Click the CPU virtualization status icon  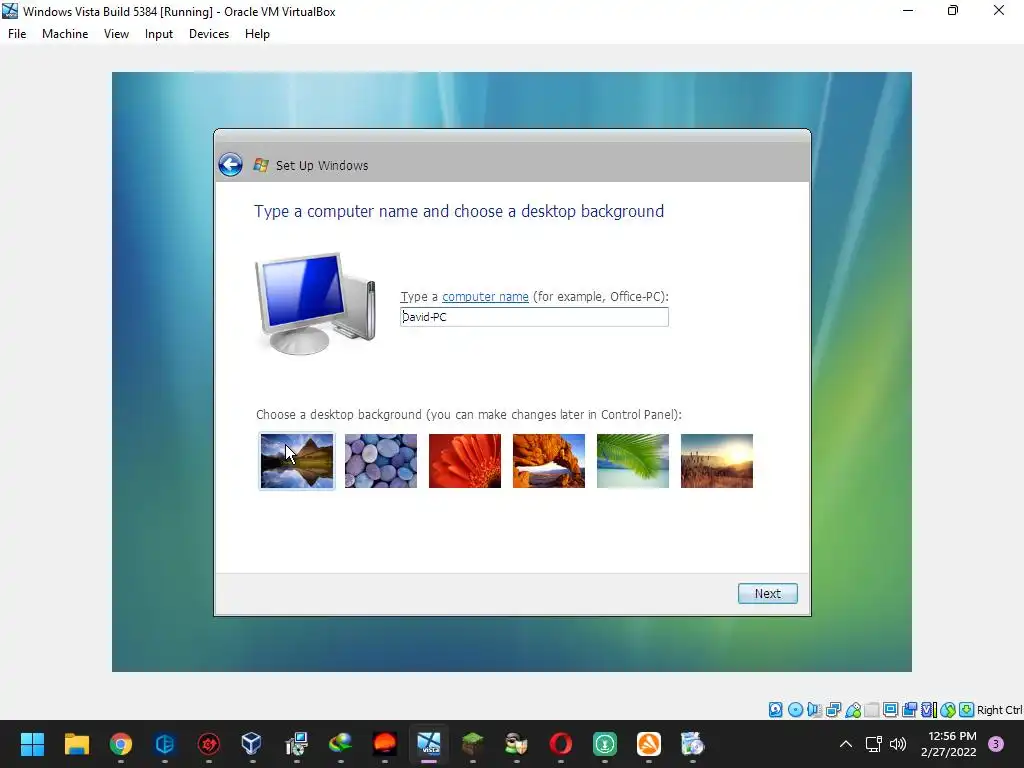coord(929,709)
